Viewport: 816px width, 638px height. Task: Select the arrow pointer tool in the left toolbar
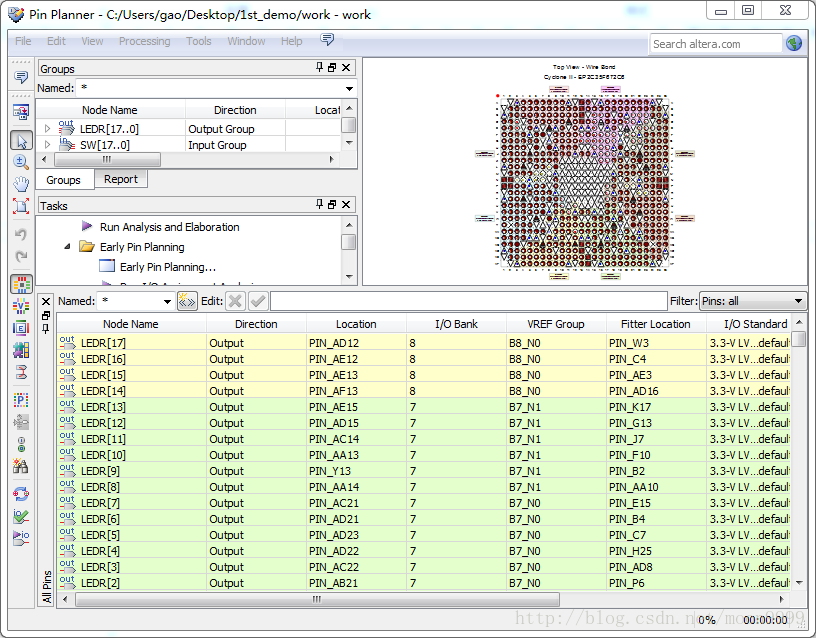tap(21, 141)
